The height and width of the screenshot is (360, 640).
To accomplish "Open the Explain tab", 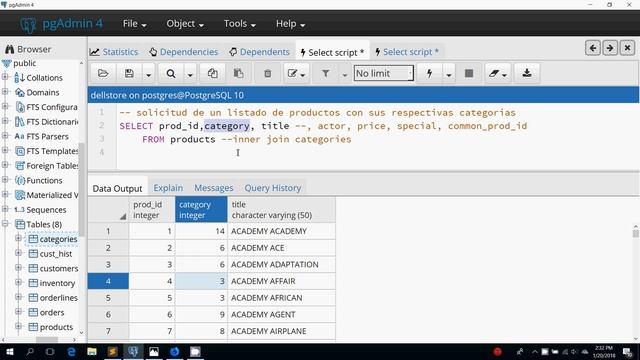I will point(168,188).
